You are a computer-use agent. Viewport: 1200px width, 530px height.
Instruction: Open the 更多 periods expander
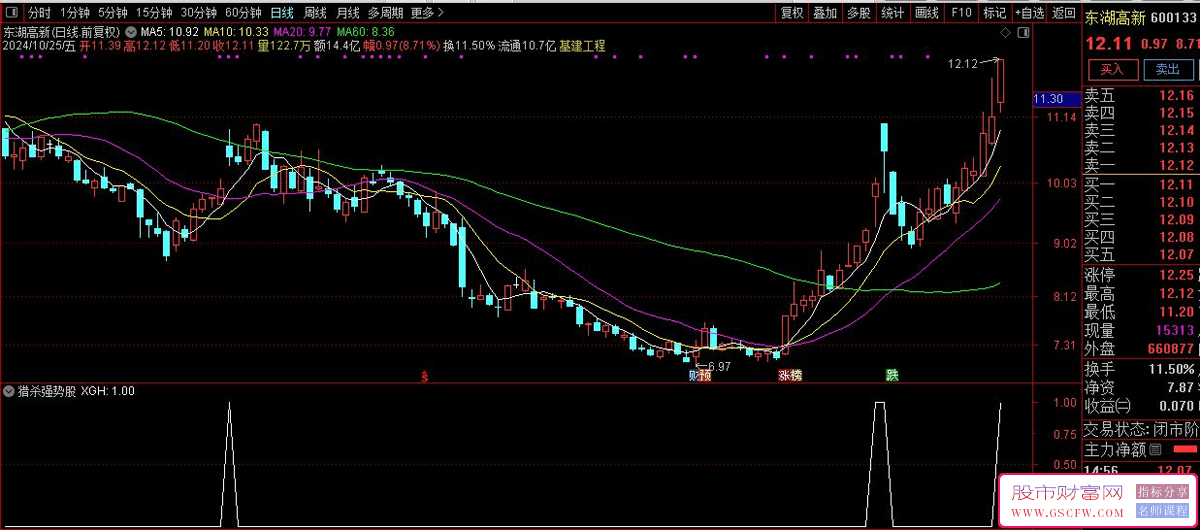tap(427, 13)
